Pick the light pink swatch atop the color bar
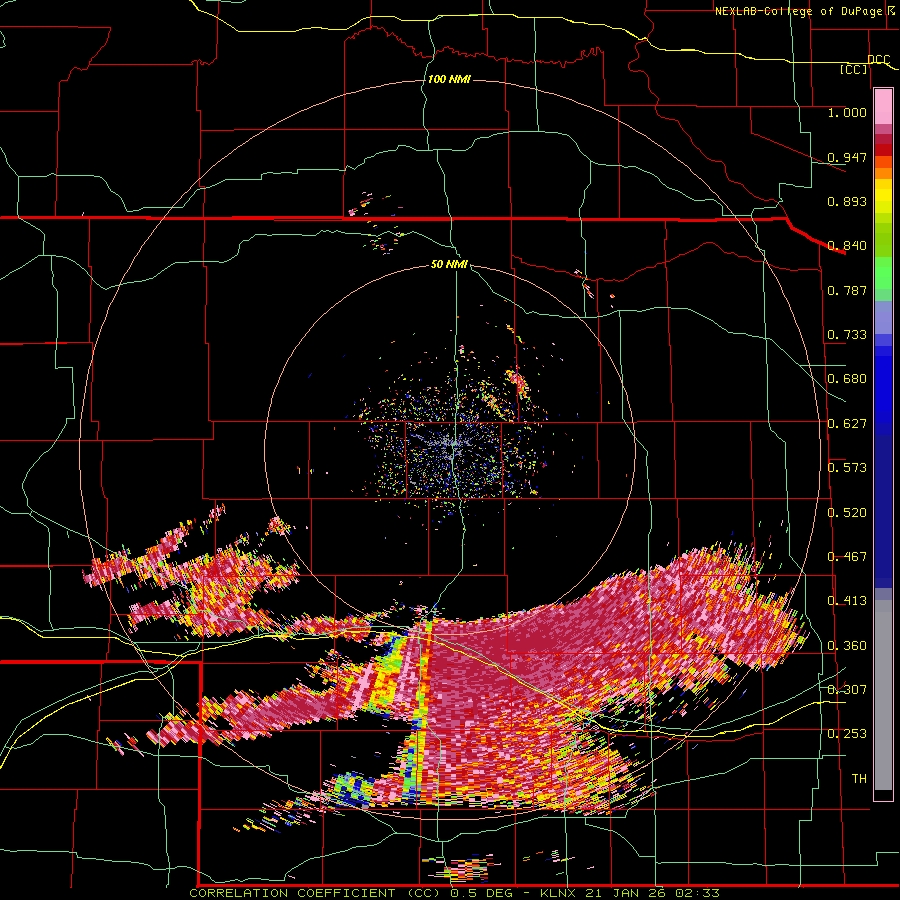 (x=883, y=107)
